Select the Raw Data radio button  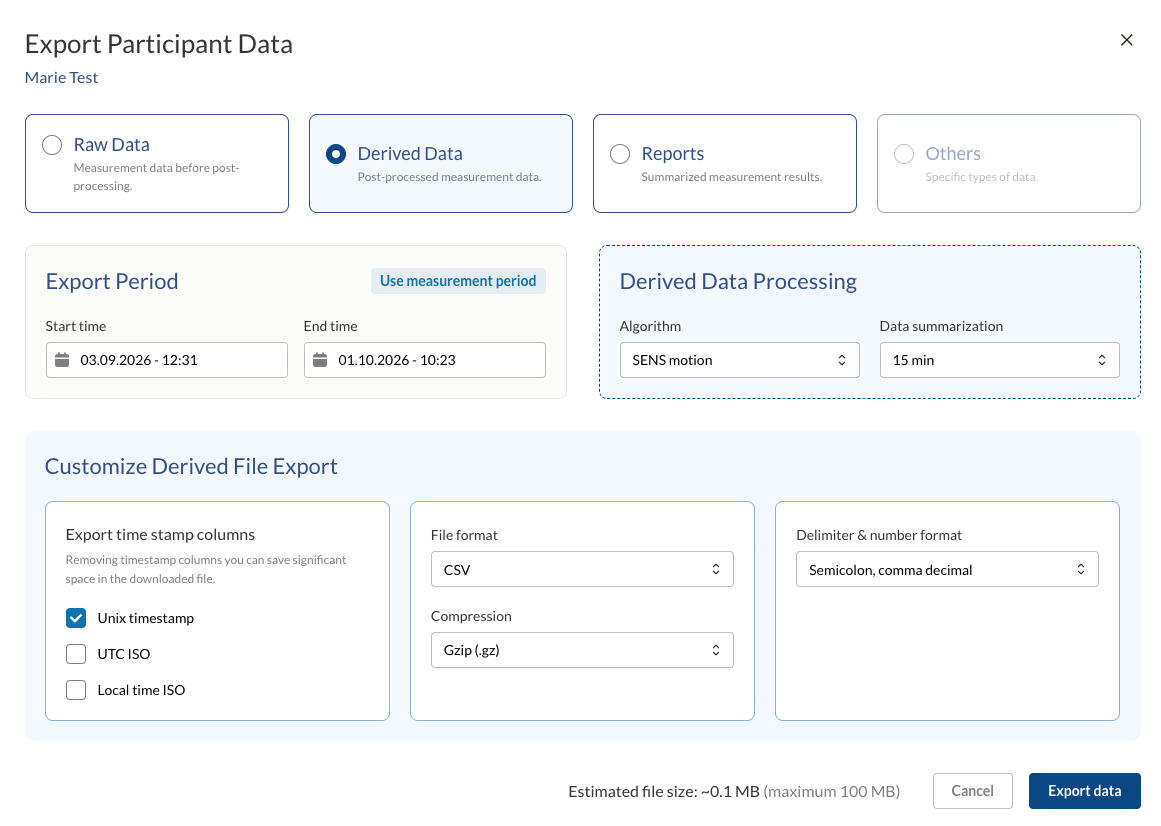click(x=52, y=145)
